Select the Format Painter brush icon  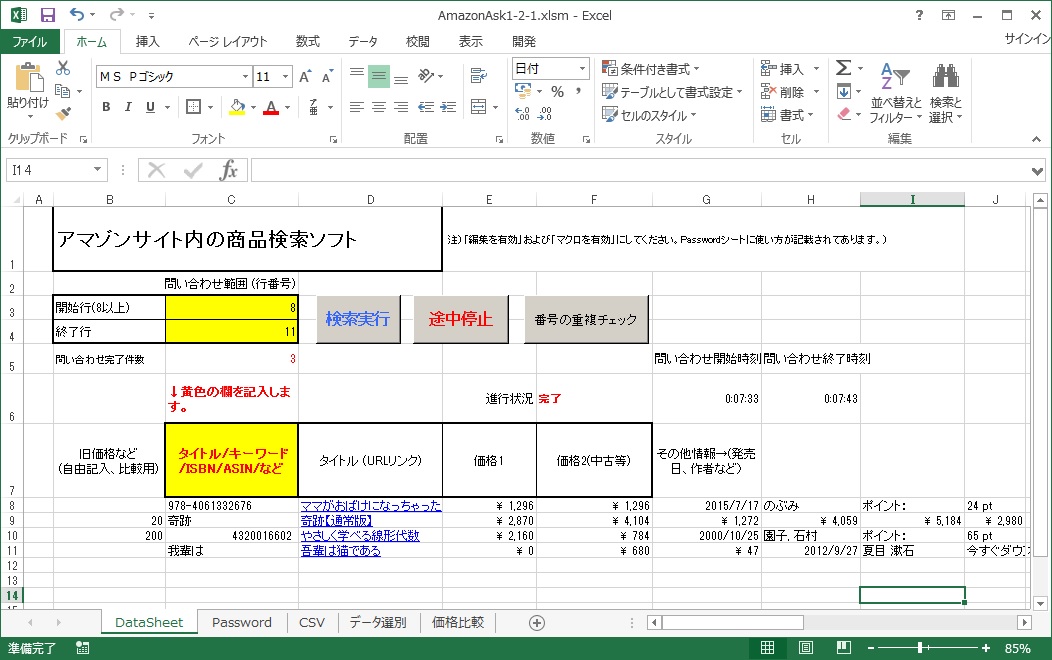coord(63,114)
